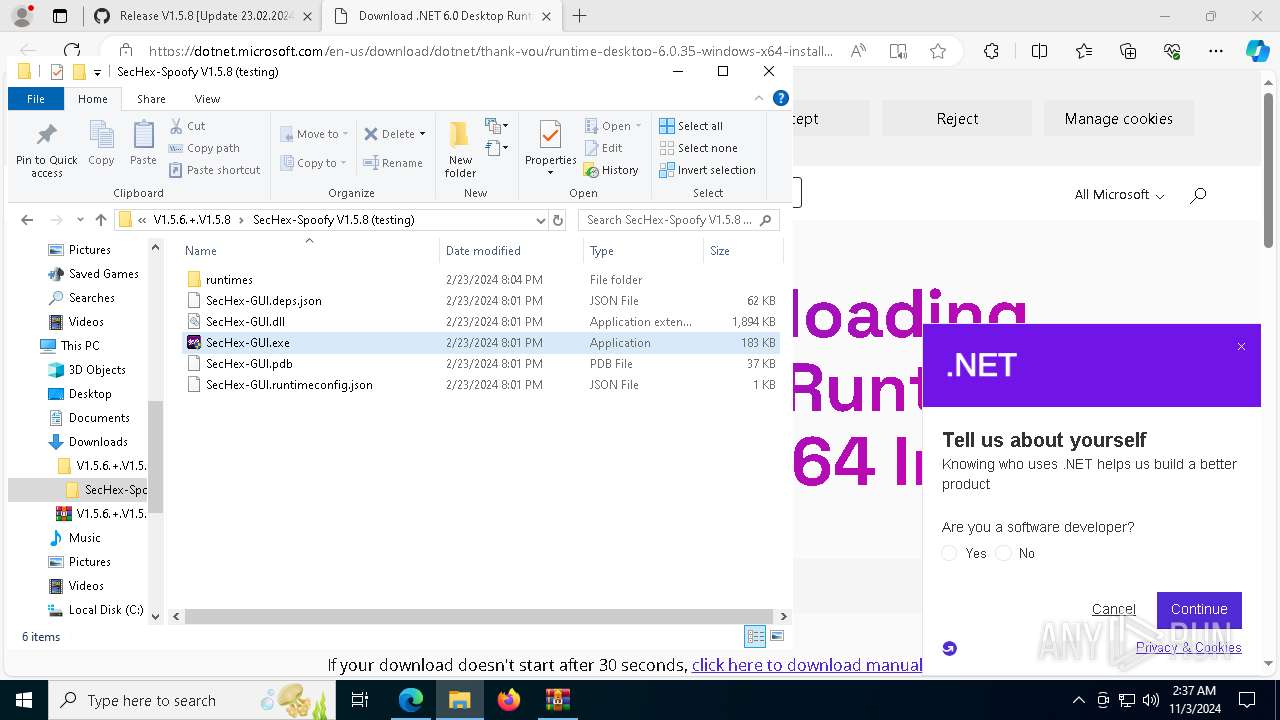This screenshot has height=720, width=1280.
Task: Click the up-one-level arrow
Action: tap(100, 220)
